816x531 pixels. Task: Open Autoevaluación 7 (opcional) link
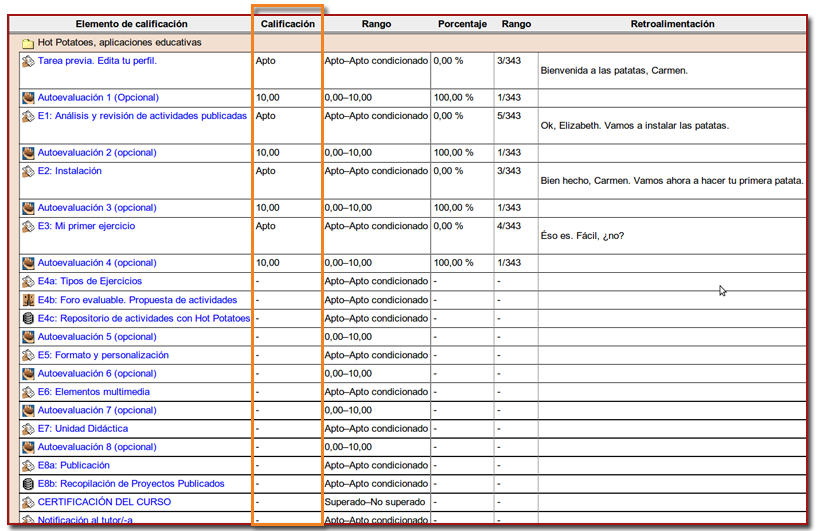coord(97,410)
